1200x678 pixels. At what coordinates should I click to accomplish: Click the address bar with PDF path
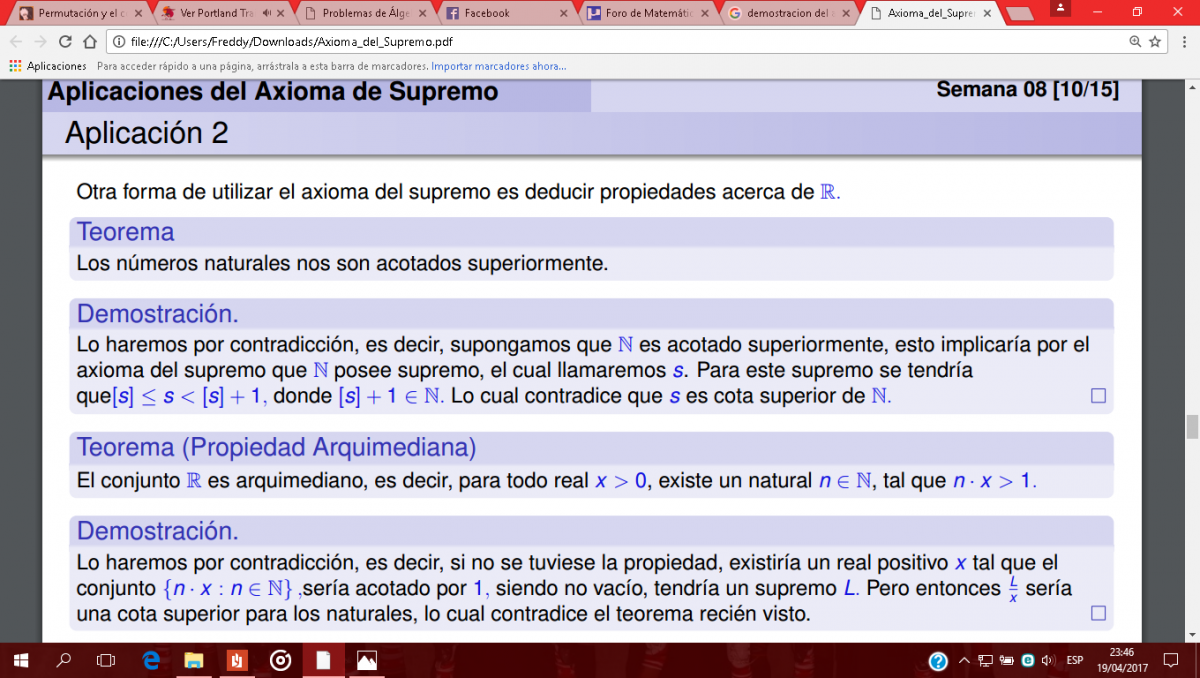click(x=600, y=42)
